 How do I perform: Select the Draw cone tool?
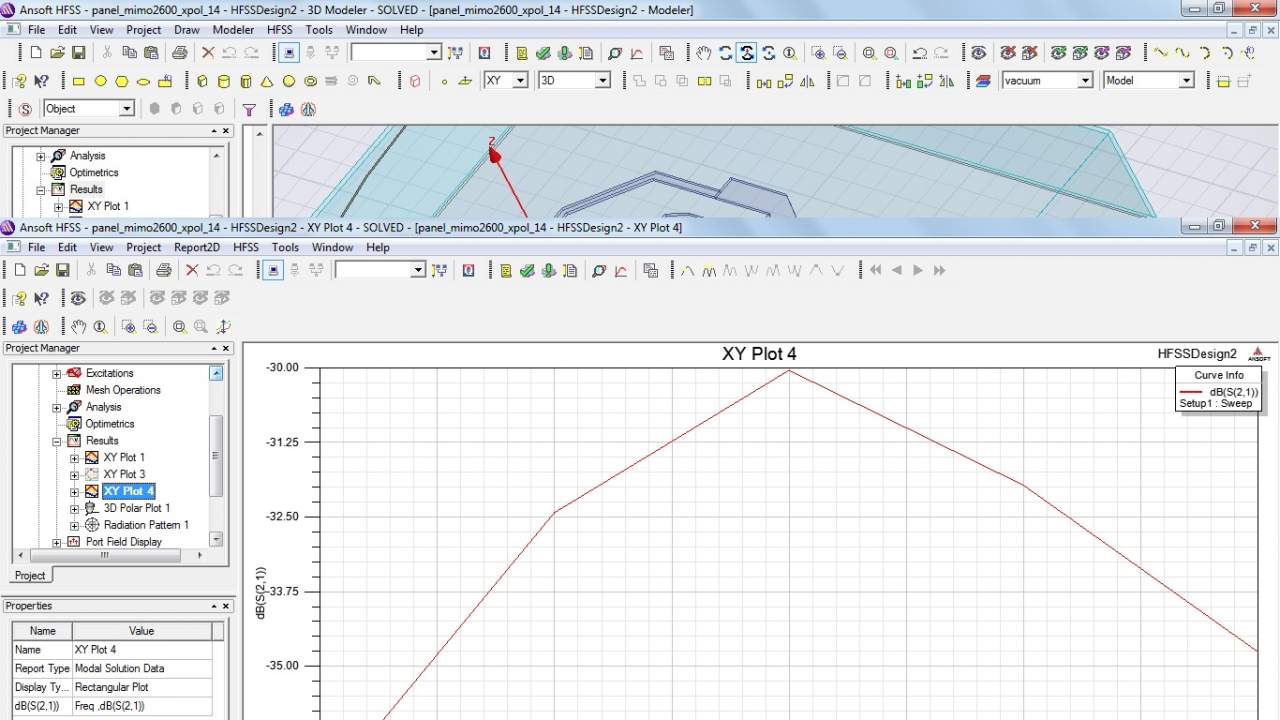click(267, 81)
